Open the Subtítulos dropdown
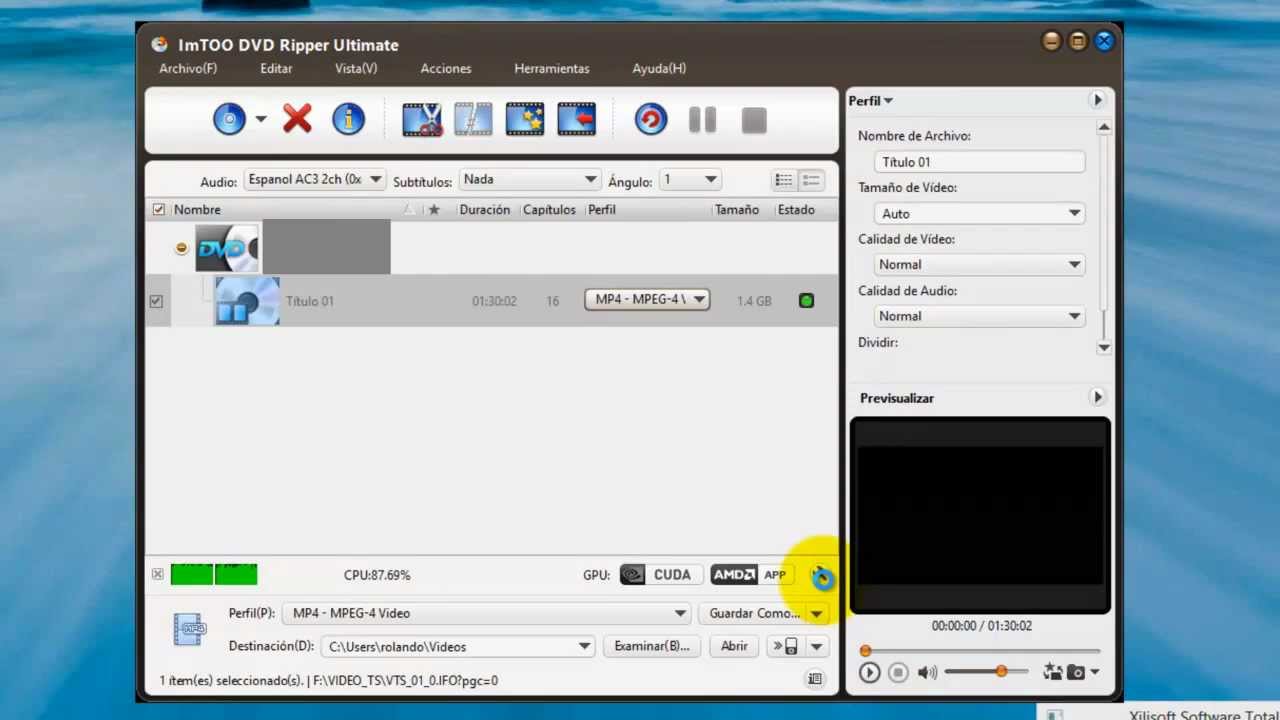 (x=529, y=179)
